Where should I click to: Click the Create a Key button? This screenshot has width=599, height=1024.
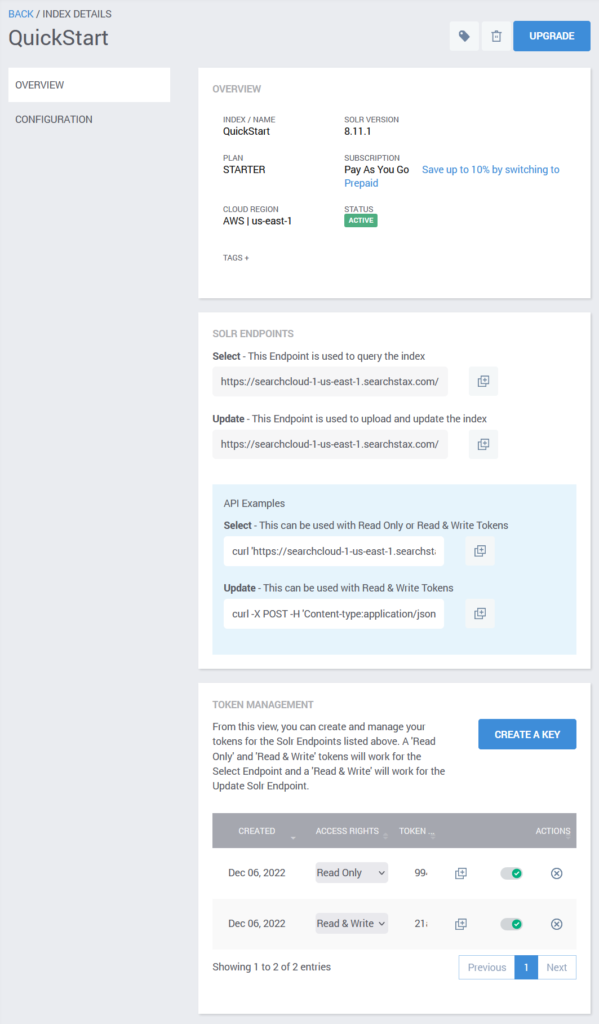point(527,735)
